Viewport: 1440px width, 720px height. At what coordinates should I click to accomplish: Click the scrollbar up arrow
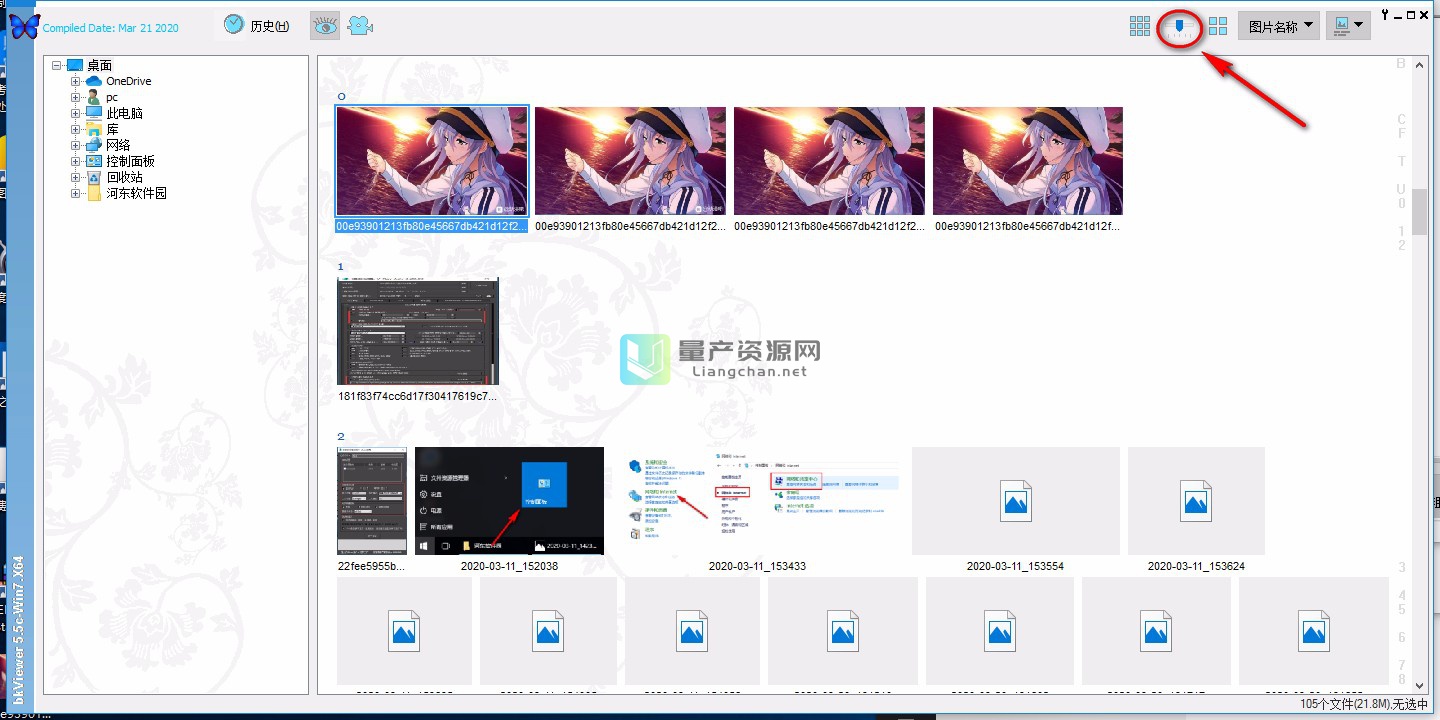[x=1420, y=64]
